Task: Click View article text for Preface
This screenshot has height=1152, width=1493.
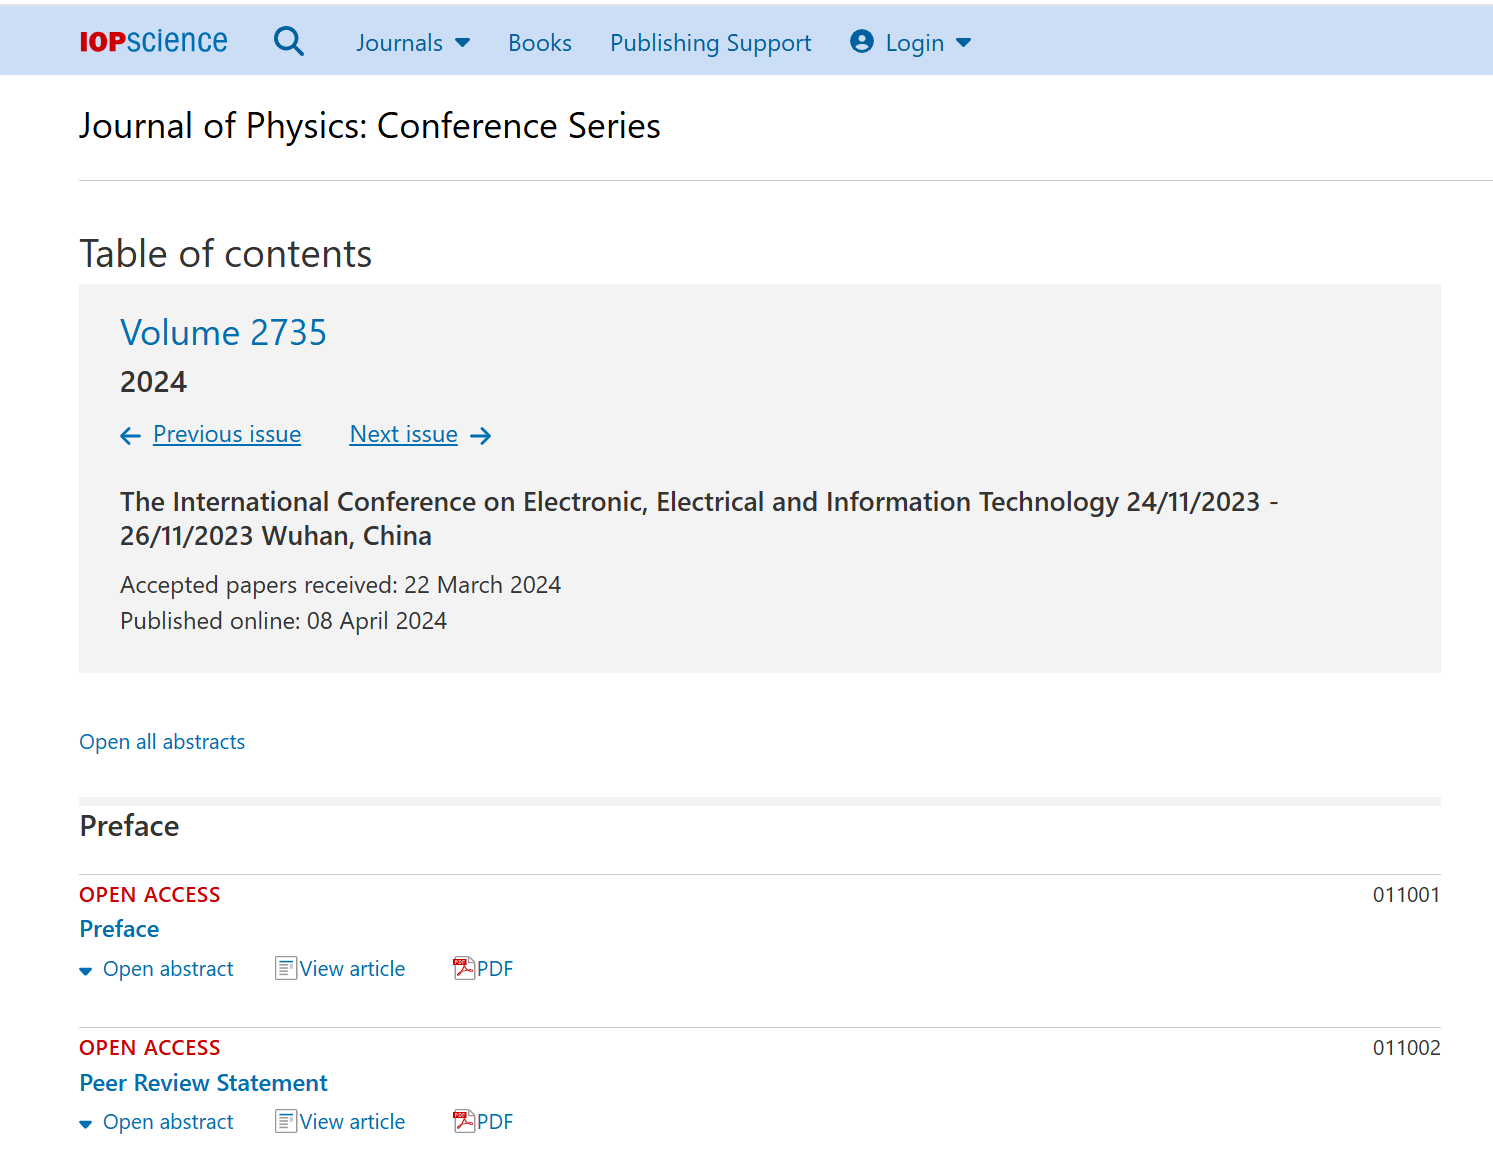Action: pos(353,969)
